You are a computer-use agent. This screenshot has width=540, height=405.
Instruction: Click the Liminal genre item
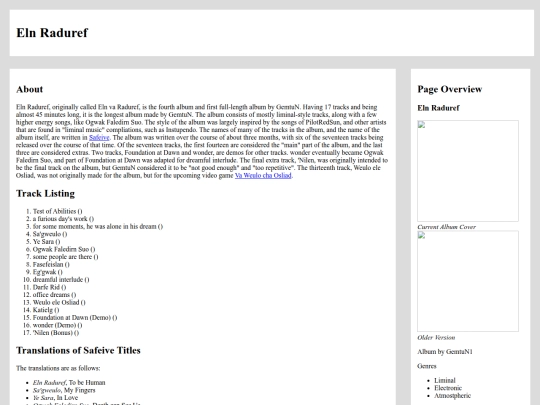coord(445,380)
